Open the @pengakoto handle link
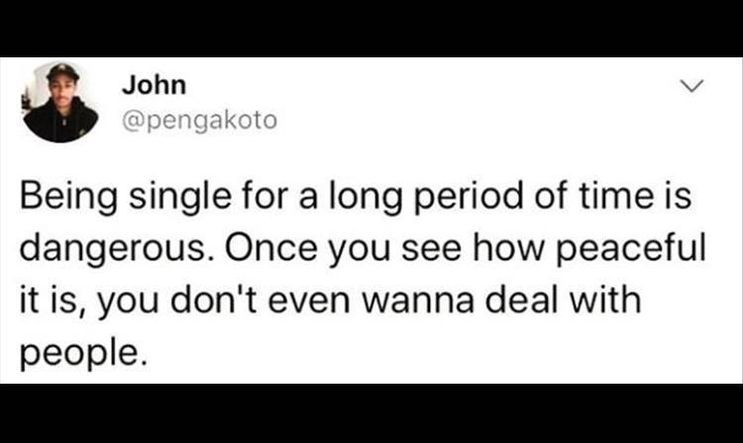This screenshot has width=743, height=443. coord(199,121)
